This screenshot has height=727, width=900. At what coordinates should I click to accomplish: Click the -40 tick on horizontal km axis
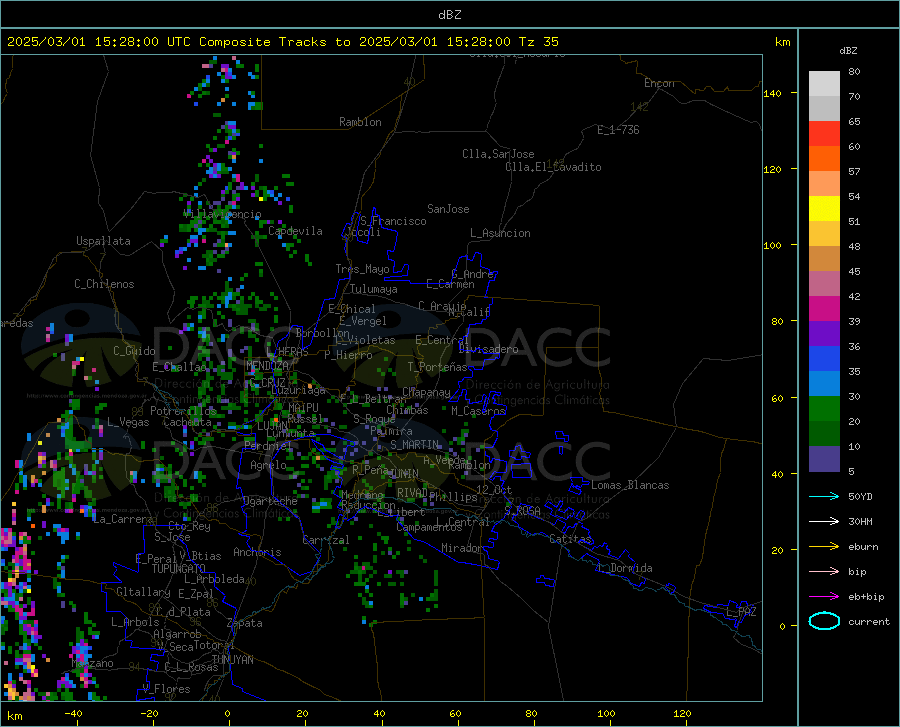point(73,714)
